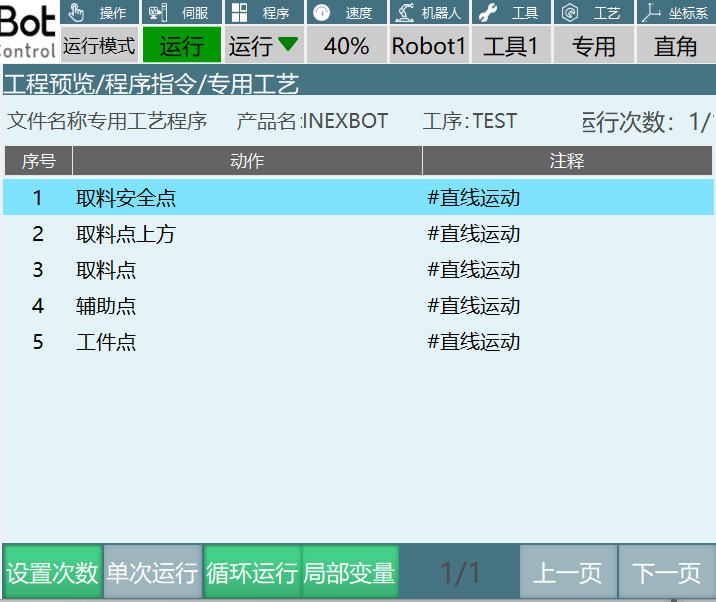Viewport: 716px width, 602px height.
Task: Open the 40% speed selector
Action: [x=346, y=46]
